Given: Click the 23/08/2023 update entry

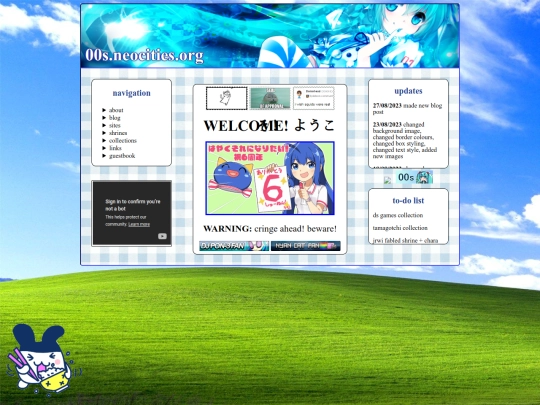Looking at the screenshot, I should tap(405, 140).
